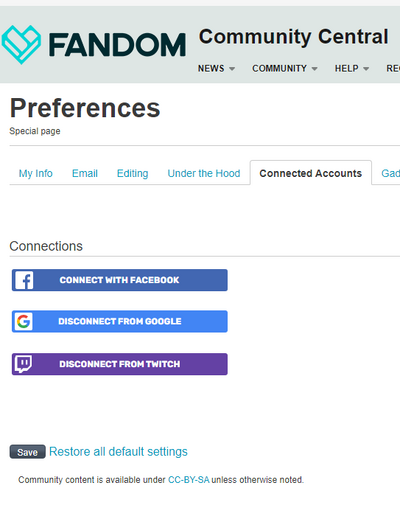Switch to the Email tab
Screen dimensions: 400x508
(85, 173)
